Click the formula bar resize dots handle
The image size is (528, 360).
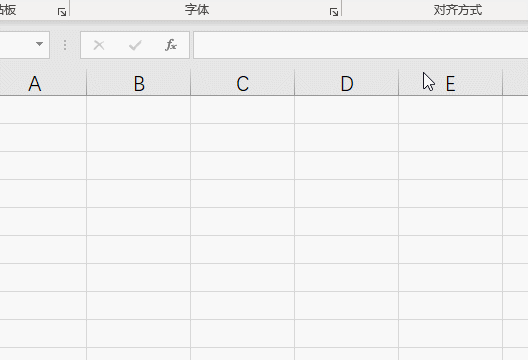(65, 45)
